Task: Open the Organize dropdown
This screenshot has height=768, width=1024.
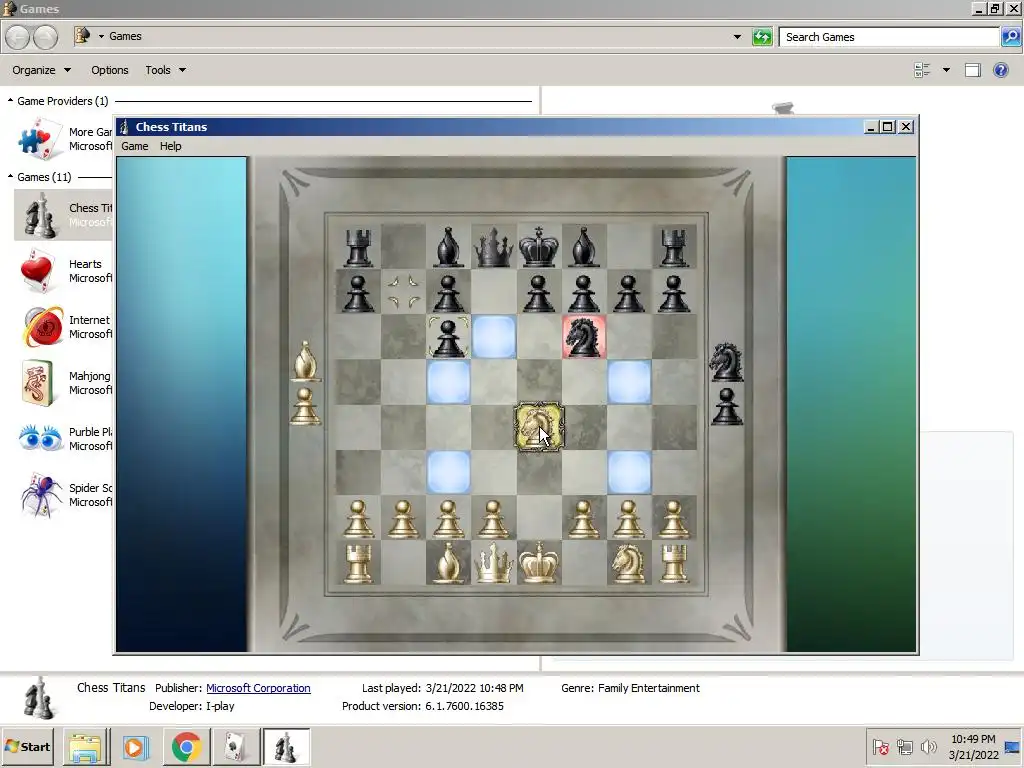Action: 41,70
